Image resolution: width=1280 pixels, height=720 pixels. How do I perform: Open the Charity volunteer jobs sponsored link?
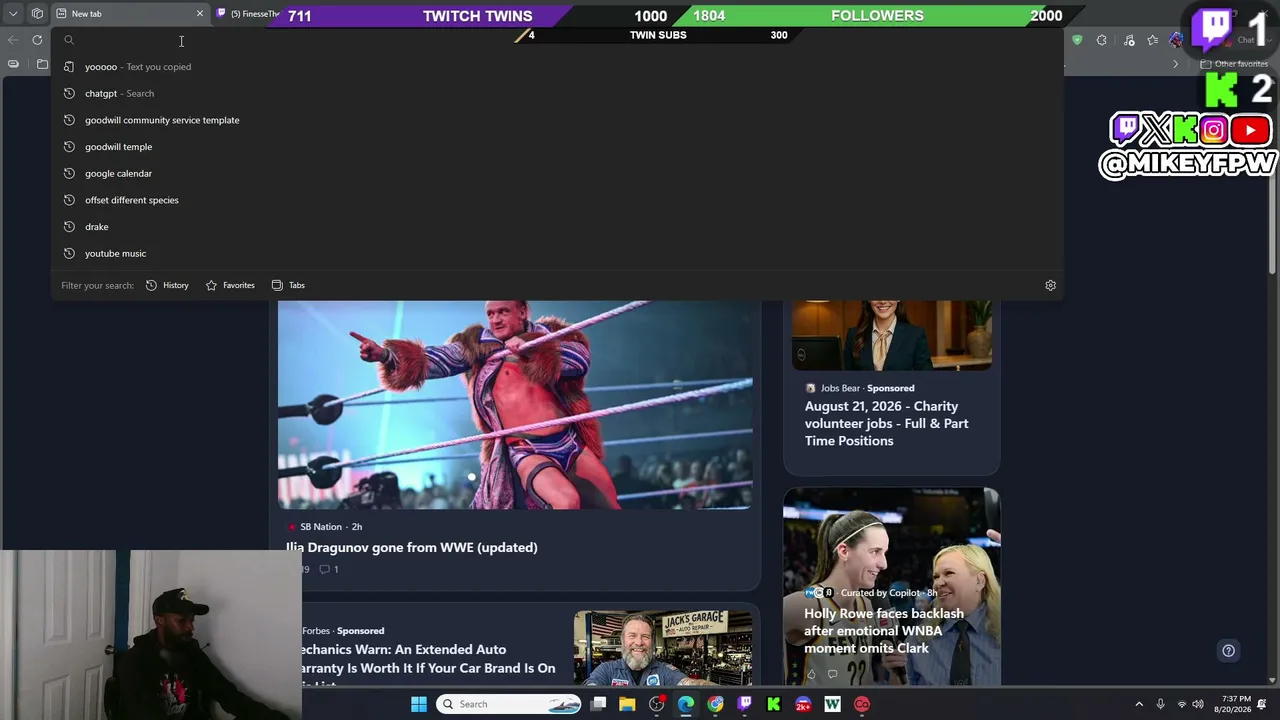point(886,423)
